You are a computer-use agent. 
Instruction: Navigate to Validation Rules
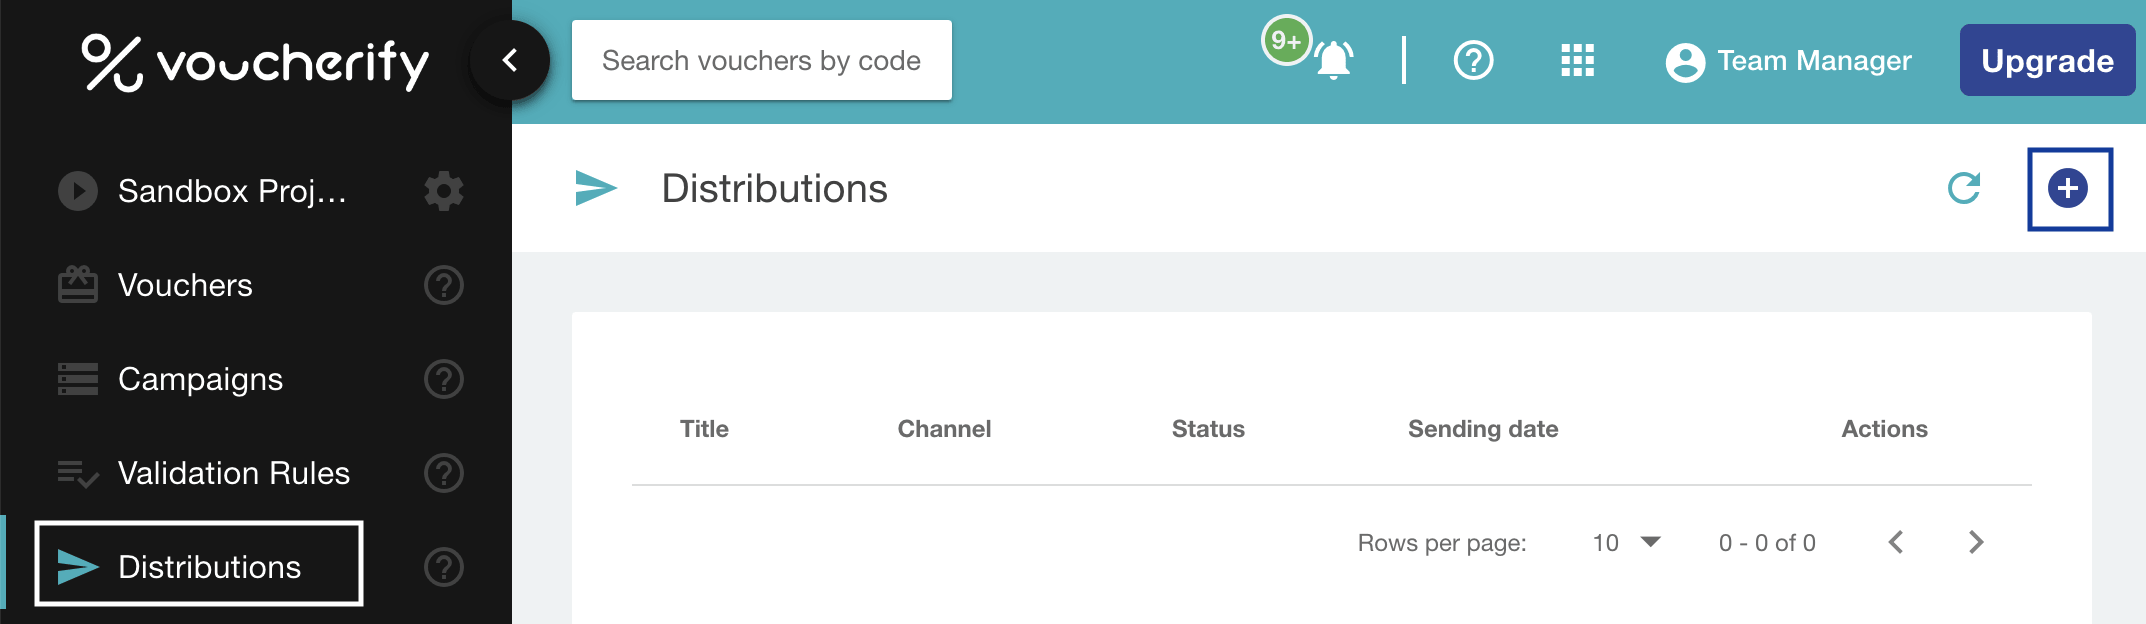[233, 473]
